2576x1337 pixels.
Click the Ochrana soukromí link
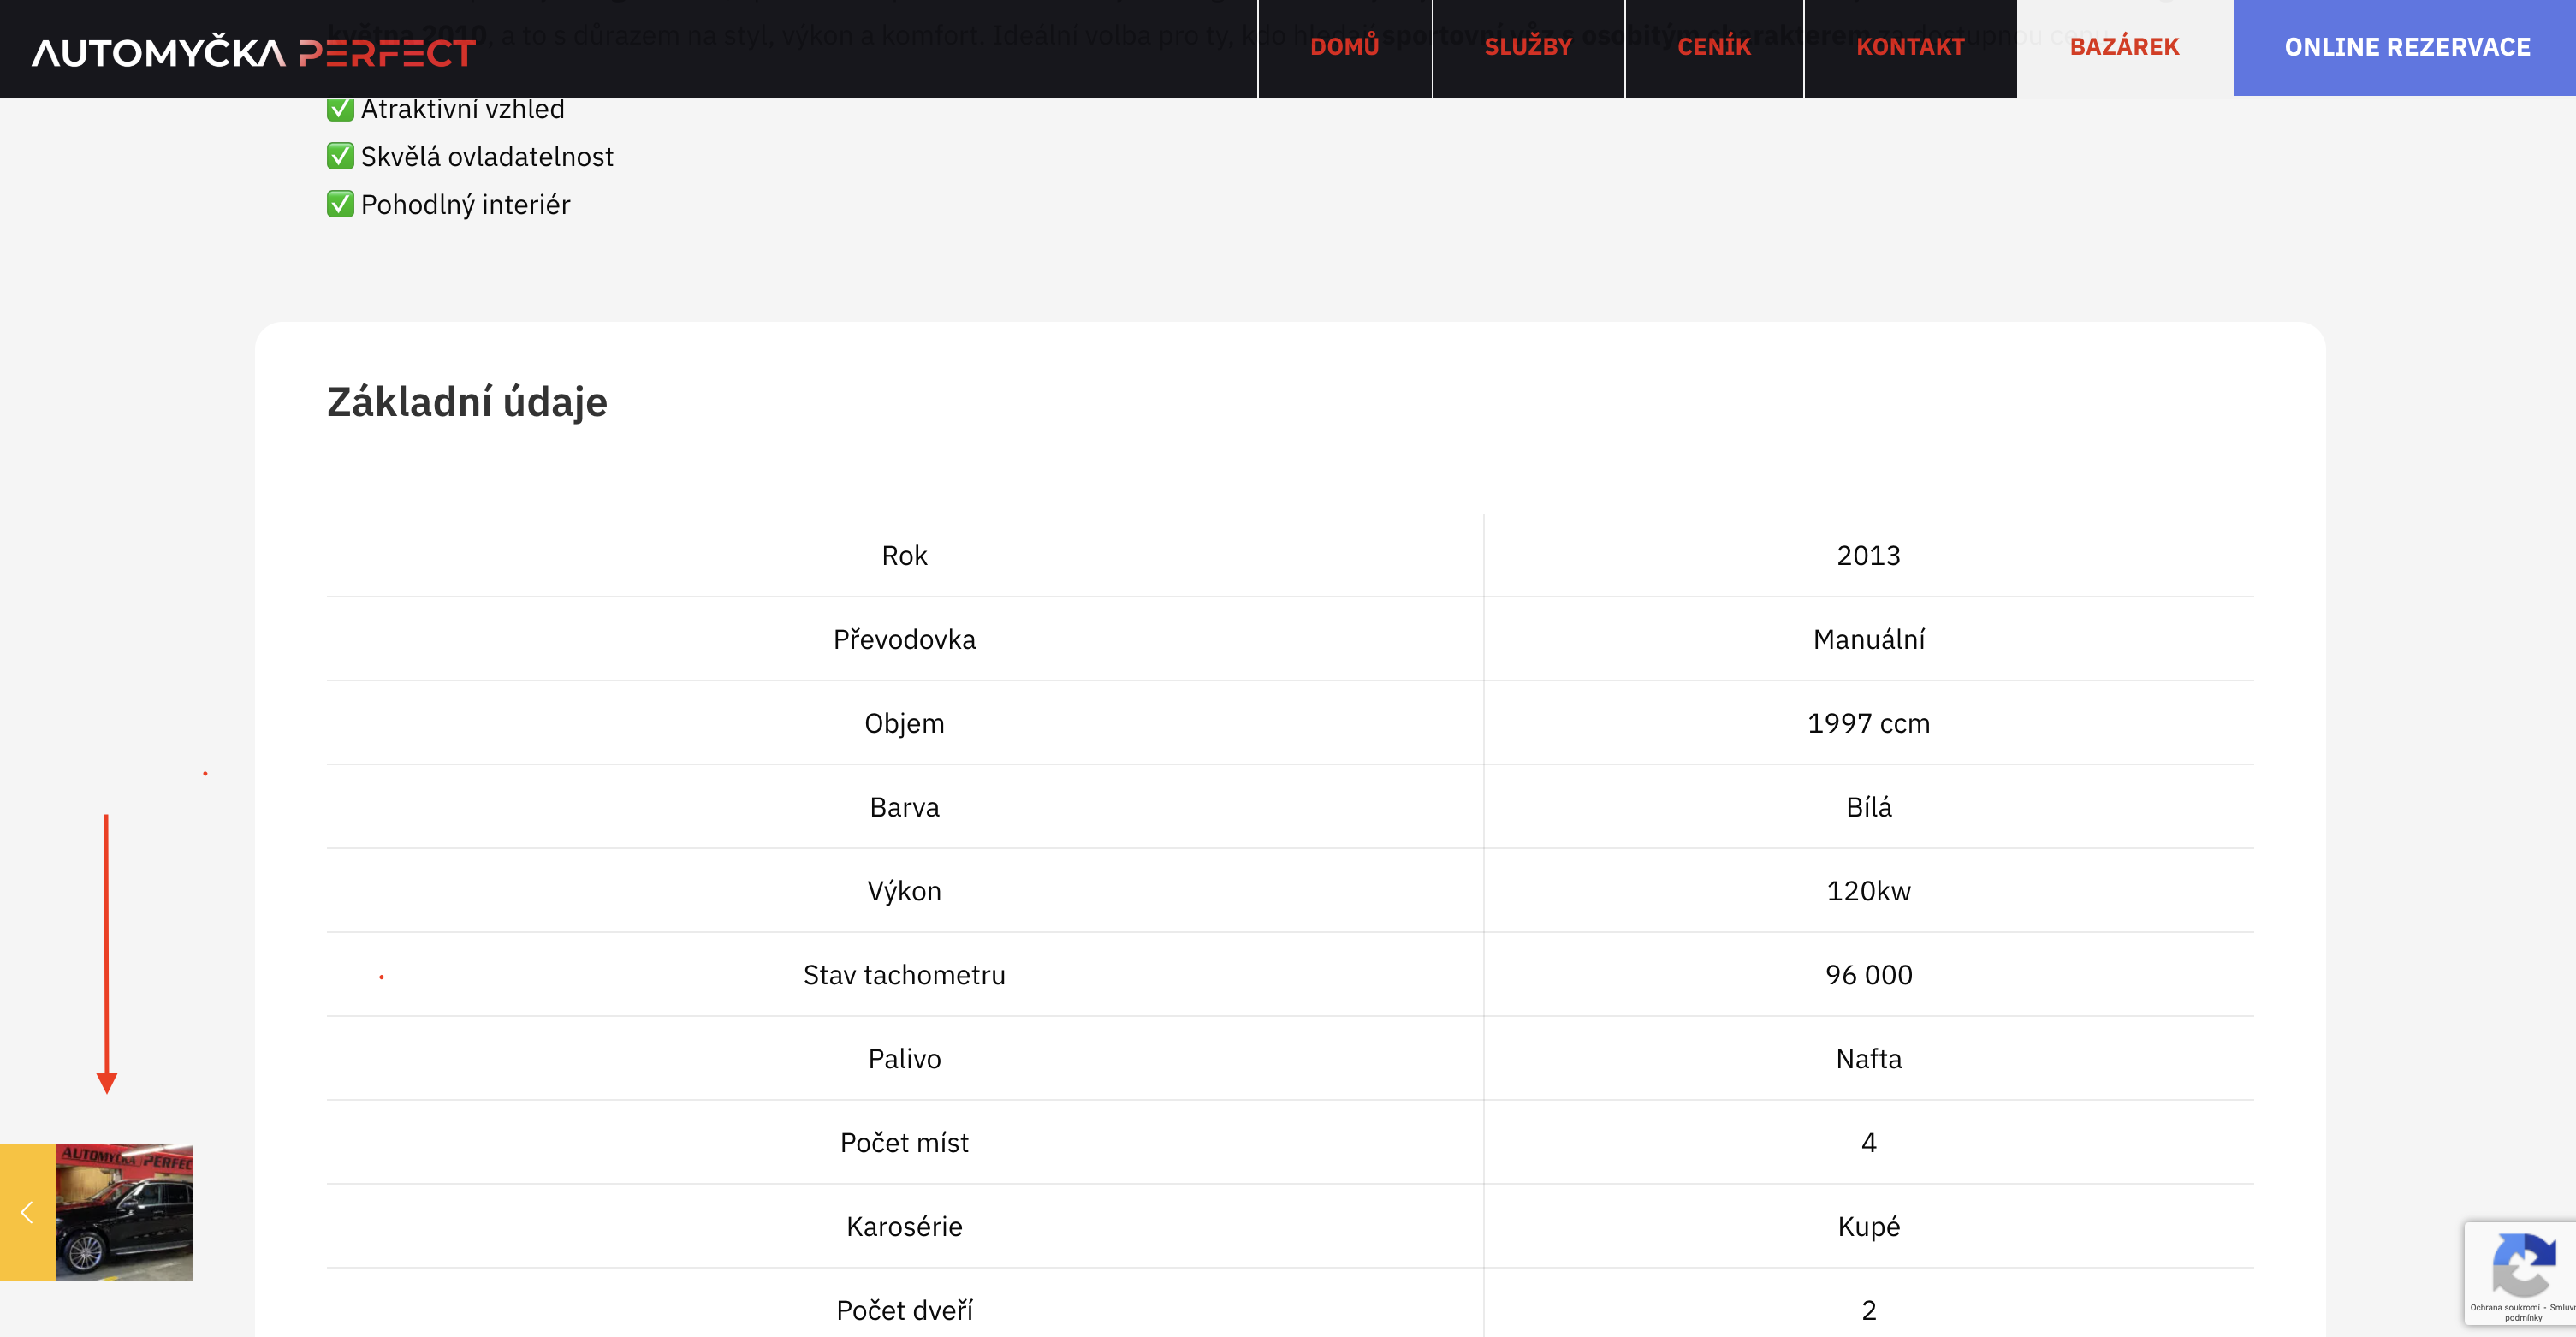(x=2504, y=1307)
